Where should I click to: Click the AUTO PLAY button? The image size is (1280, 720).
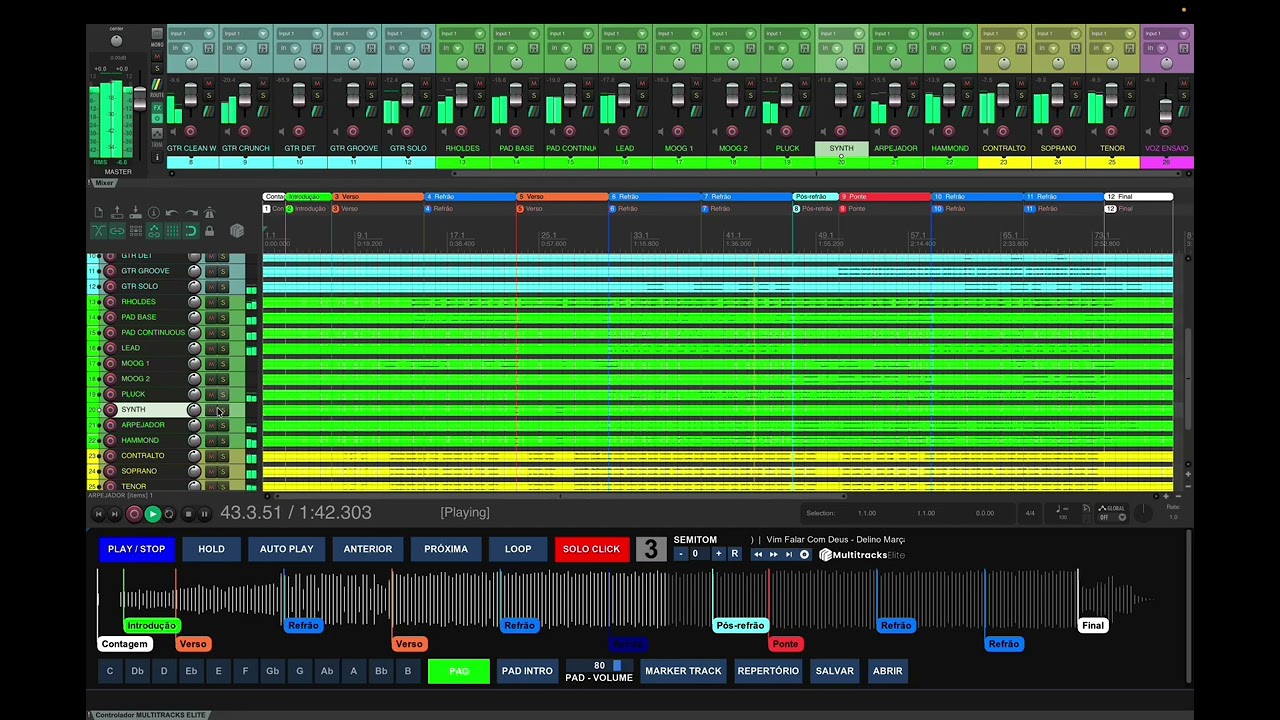(287, 549)
